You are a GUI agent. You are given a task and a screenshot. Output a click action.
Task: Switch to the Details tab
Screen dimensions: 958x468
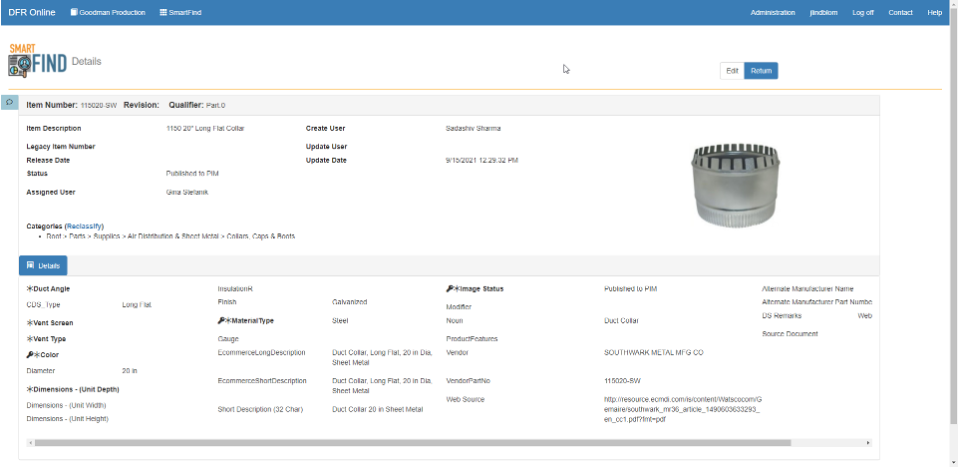point(43,266)
